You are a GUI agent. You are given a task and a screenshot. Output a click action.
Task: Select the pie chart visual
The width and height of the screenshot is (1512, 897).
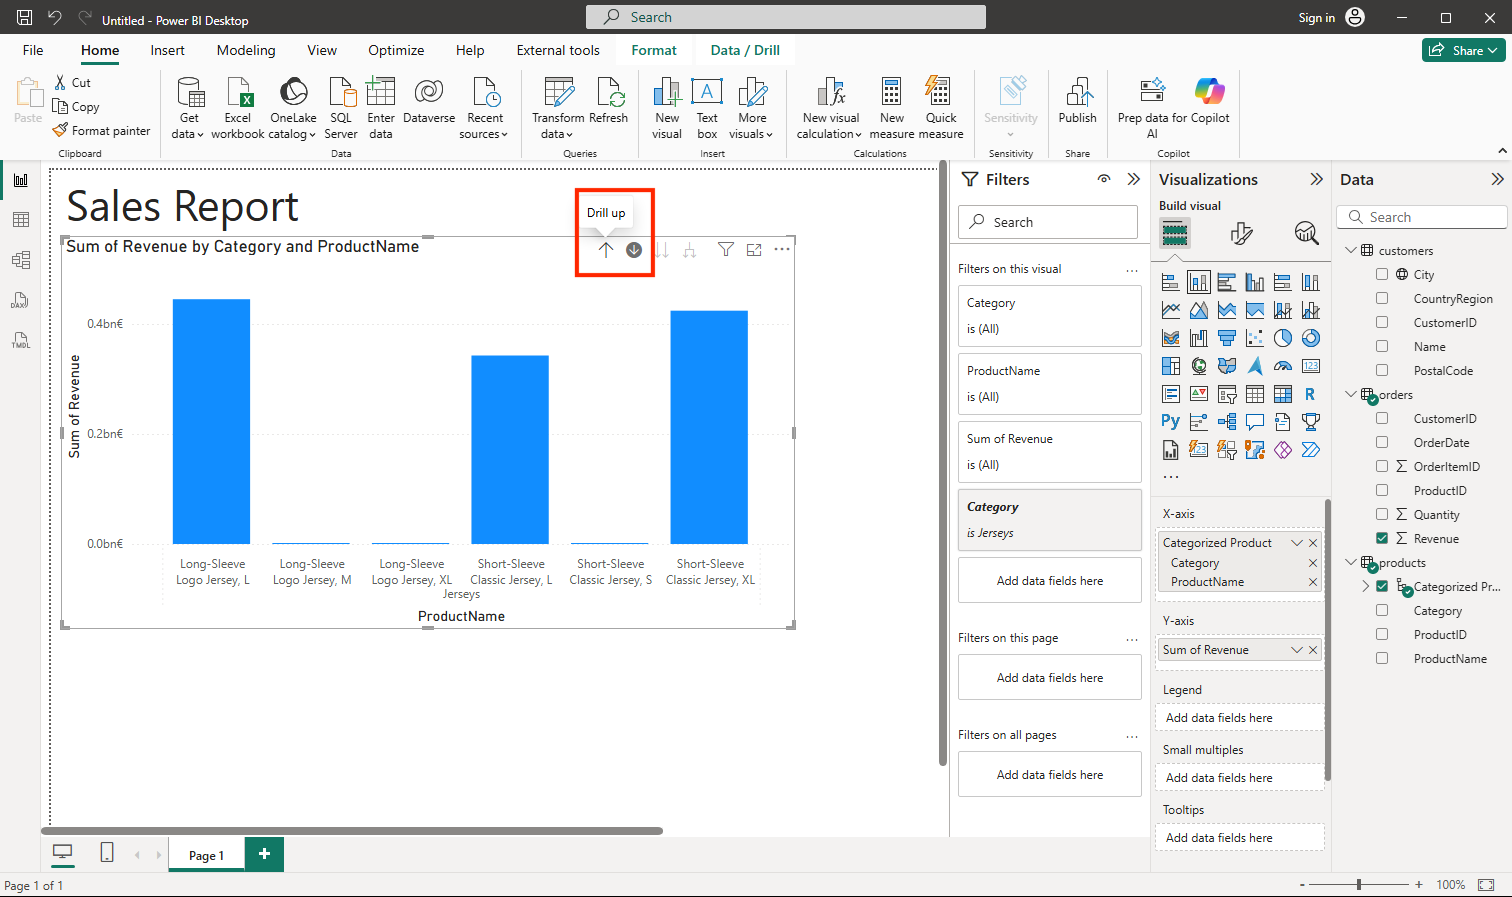1283,338
